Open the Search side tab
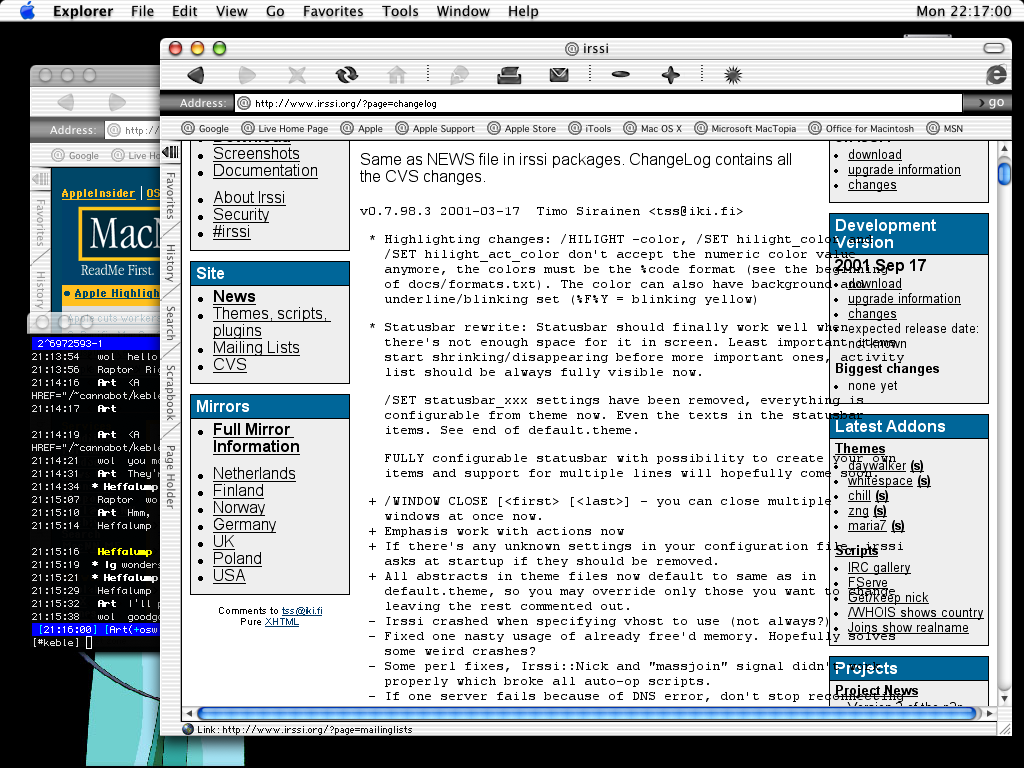1024x768 pixels. pos(170,323)
